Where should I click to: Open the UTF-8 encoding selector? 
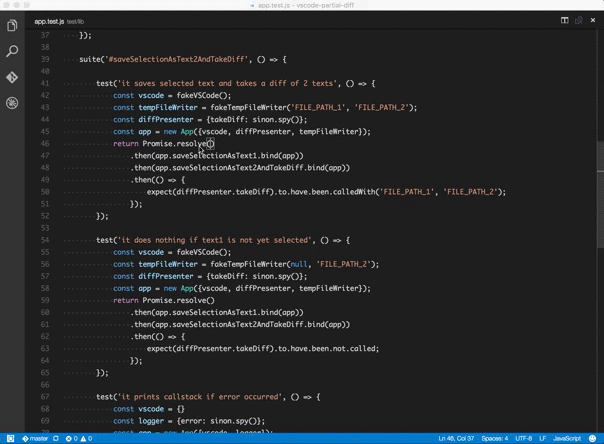click(523, 438)
